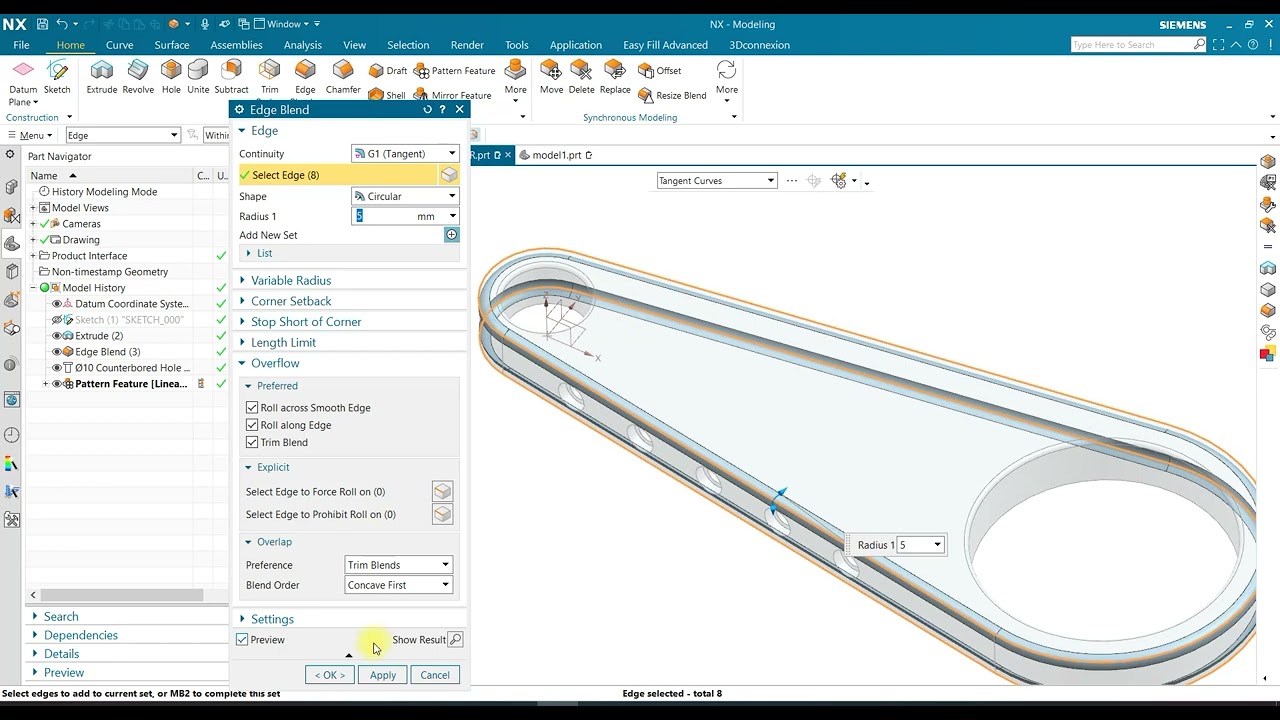Click the Offset tool
Screen dimensions: 1280x720
[x=660, y=71]
